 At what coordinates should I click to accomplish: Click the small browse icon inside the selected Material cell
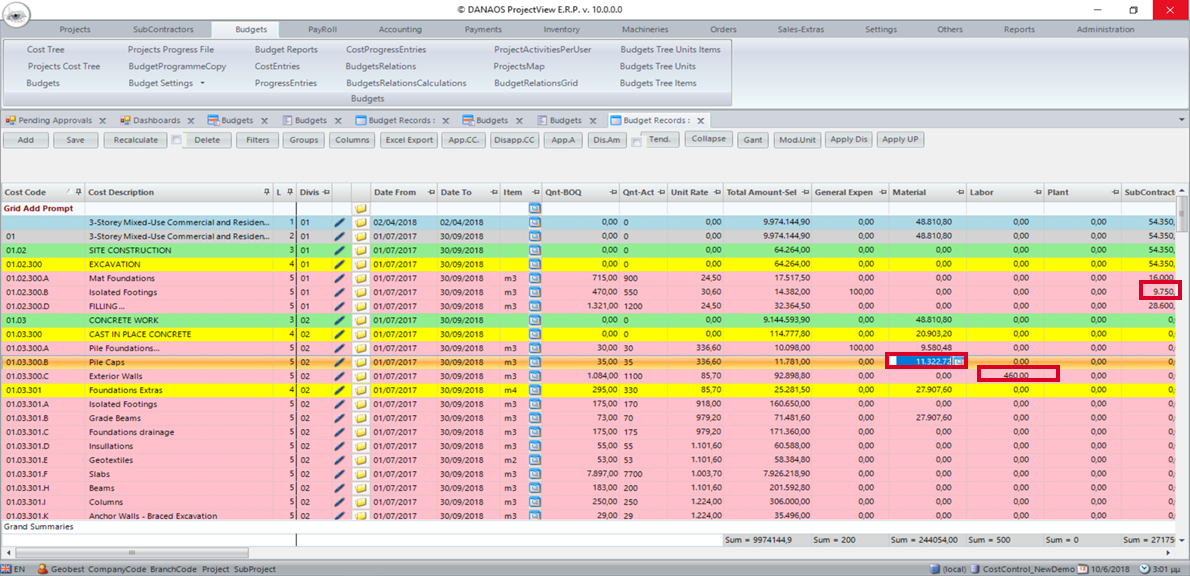[x=959, y=361]
